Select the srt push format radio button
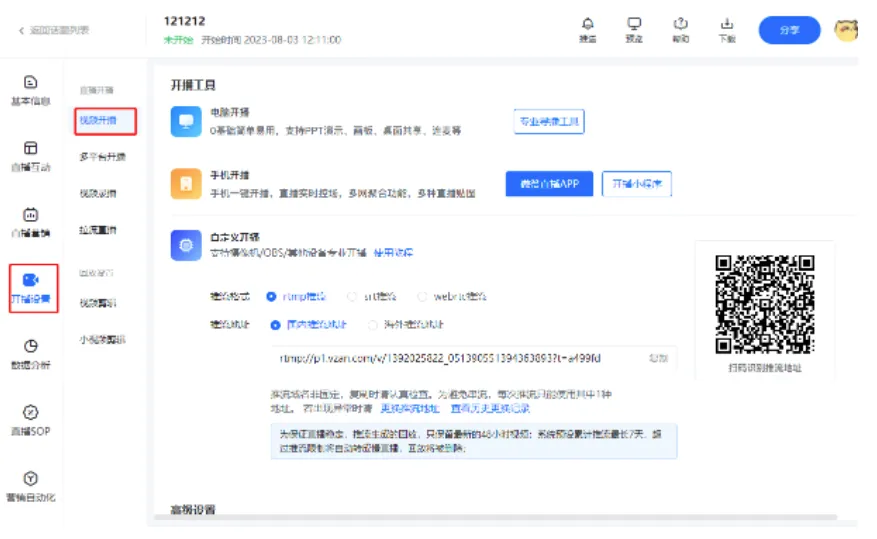This screenshot has height=539, width=877. click(x=352, y=297)
